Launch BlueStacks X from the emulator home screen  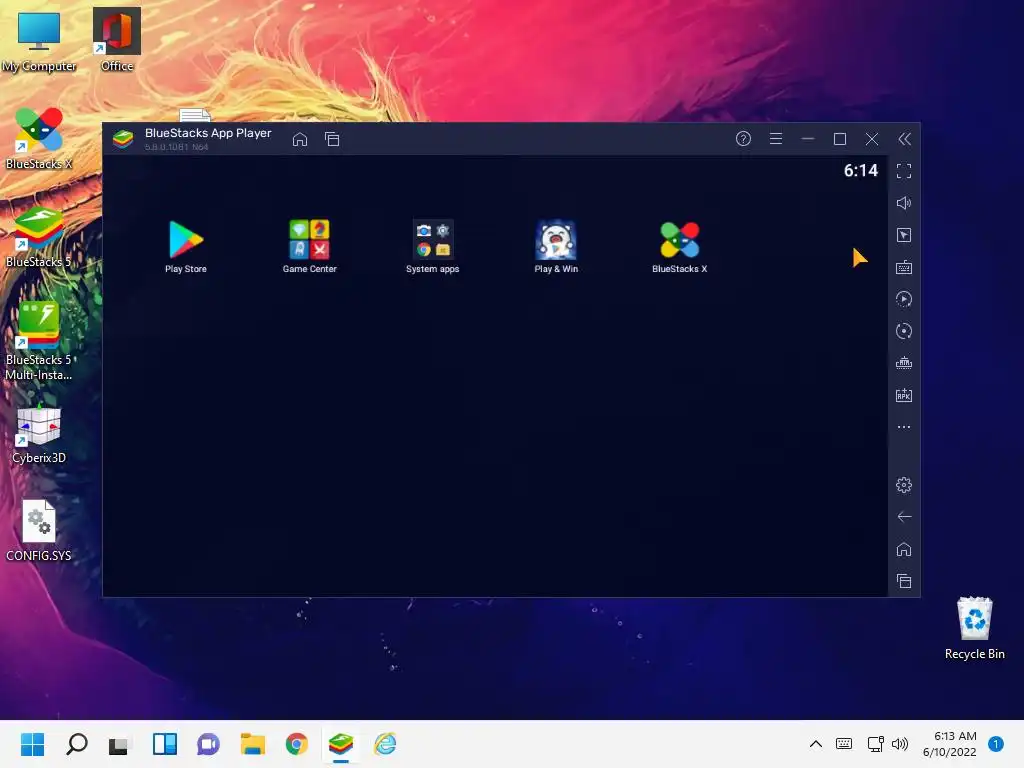tap(679, 246)
